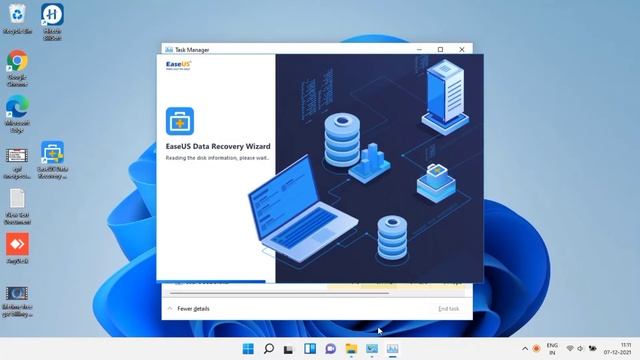Minimize the Task Manager window
The image size is (640, 360).
coord(419,49)
